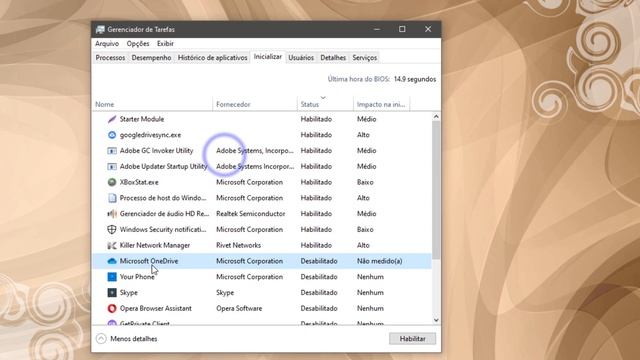640x360 pixels.
Task: Click the scrollbar up arrow
Action: [436, 117]
